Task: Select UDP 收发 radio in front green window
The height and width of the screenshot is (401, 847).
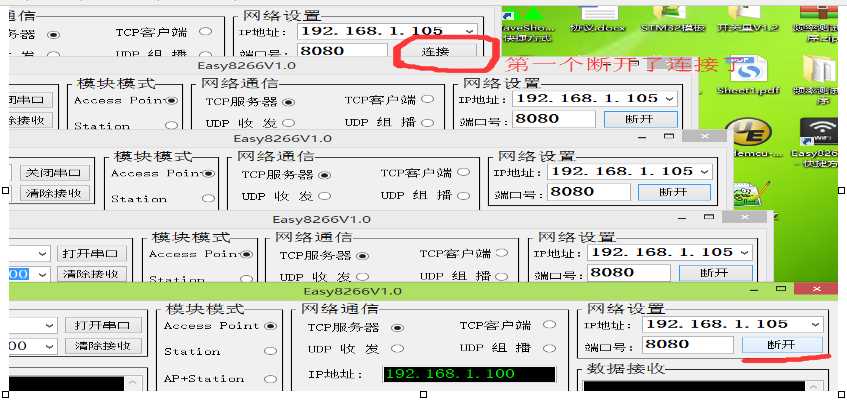Action: (397, 349)
